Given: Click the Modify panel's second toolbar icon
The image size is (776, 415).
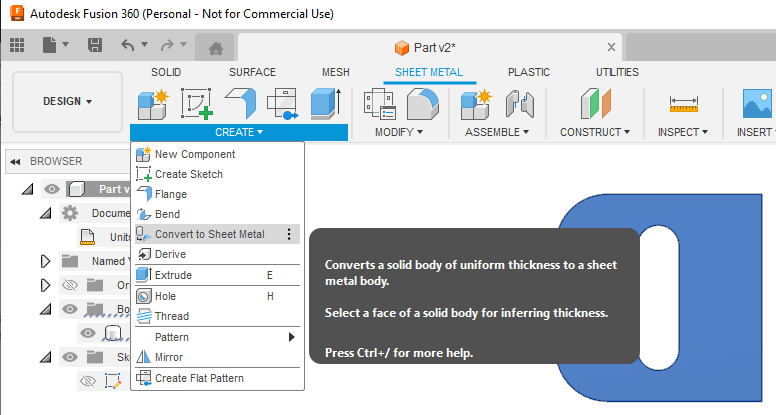Looking at the screenshot, I should click(x=423, y=104).
